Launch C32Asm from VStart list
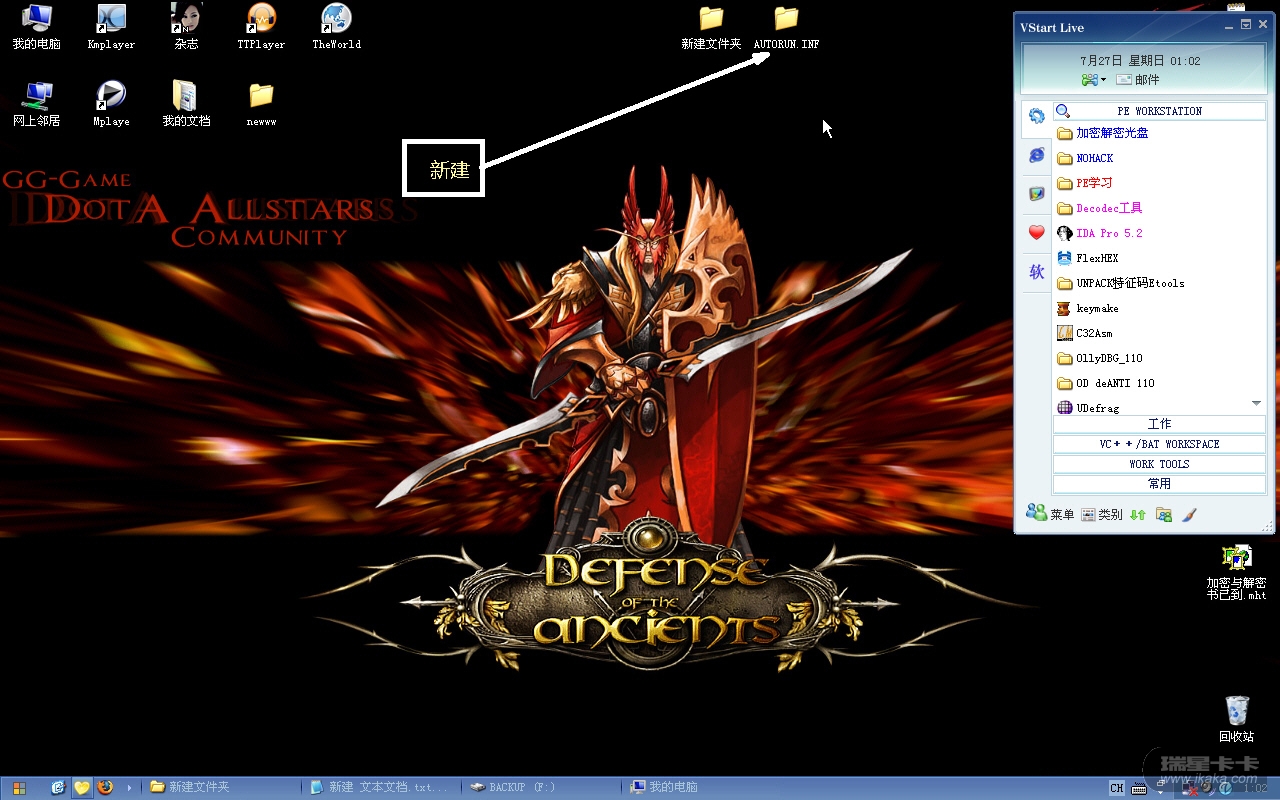 (x=1085, y=333)
